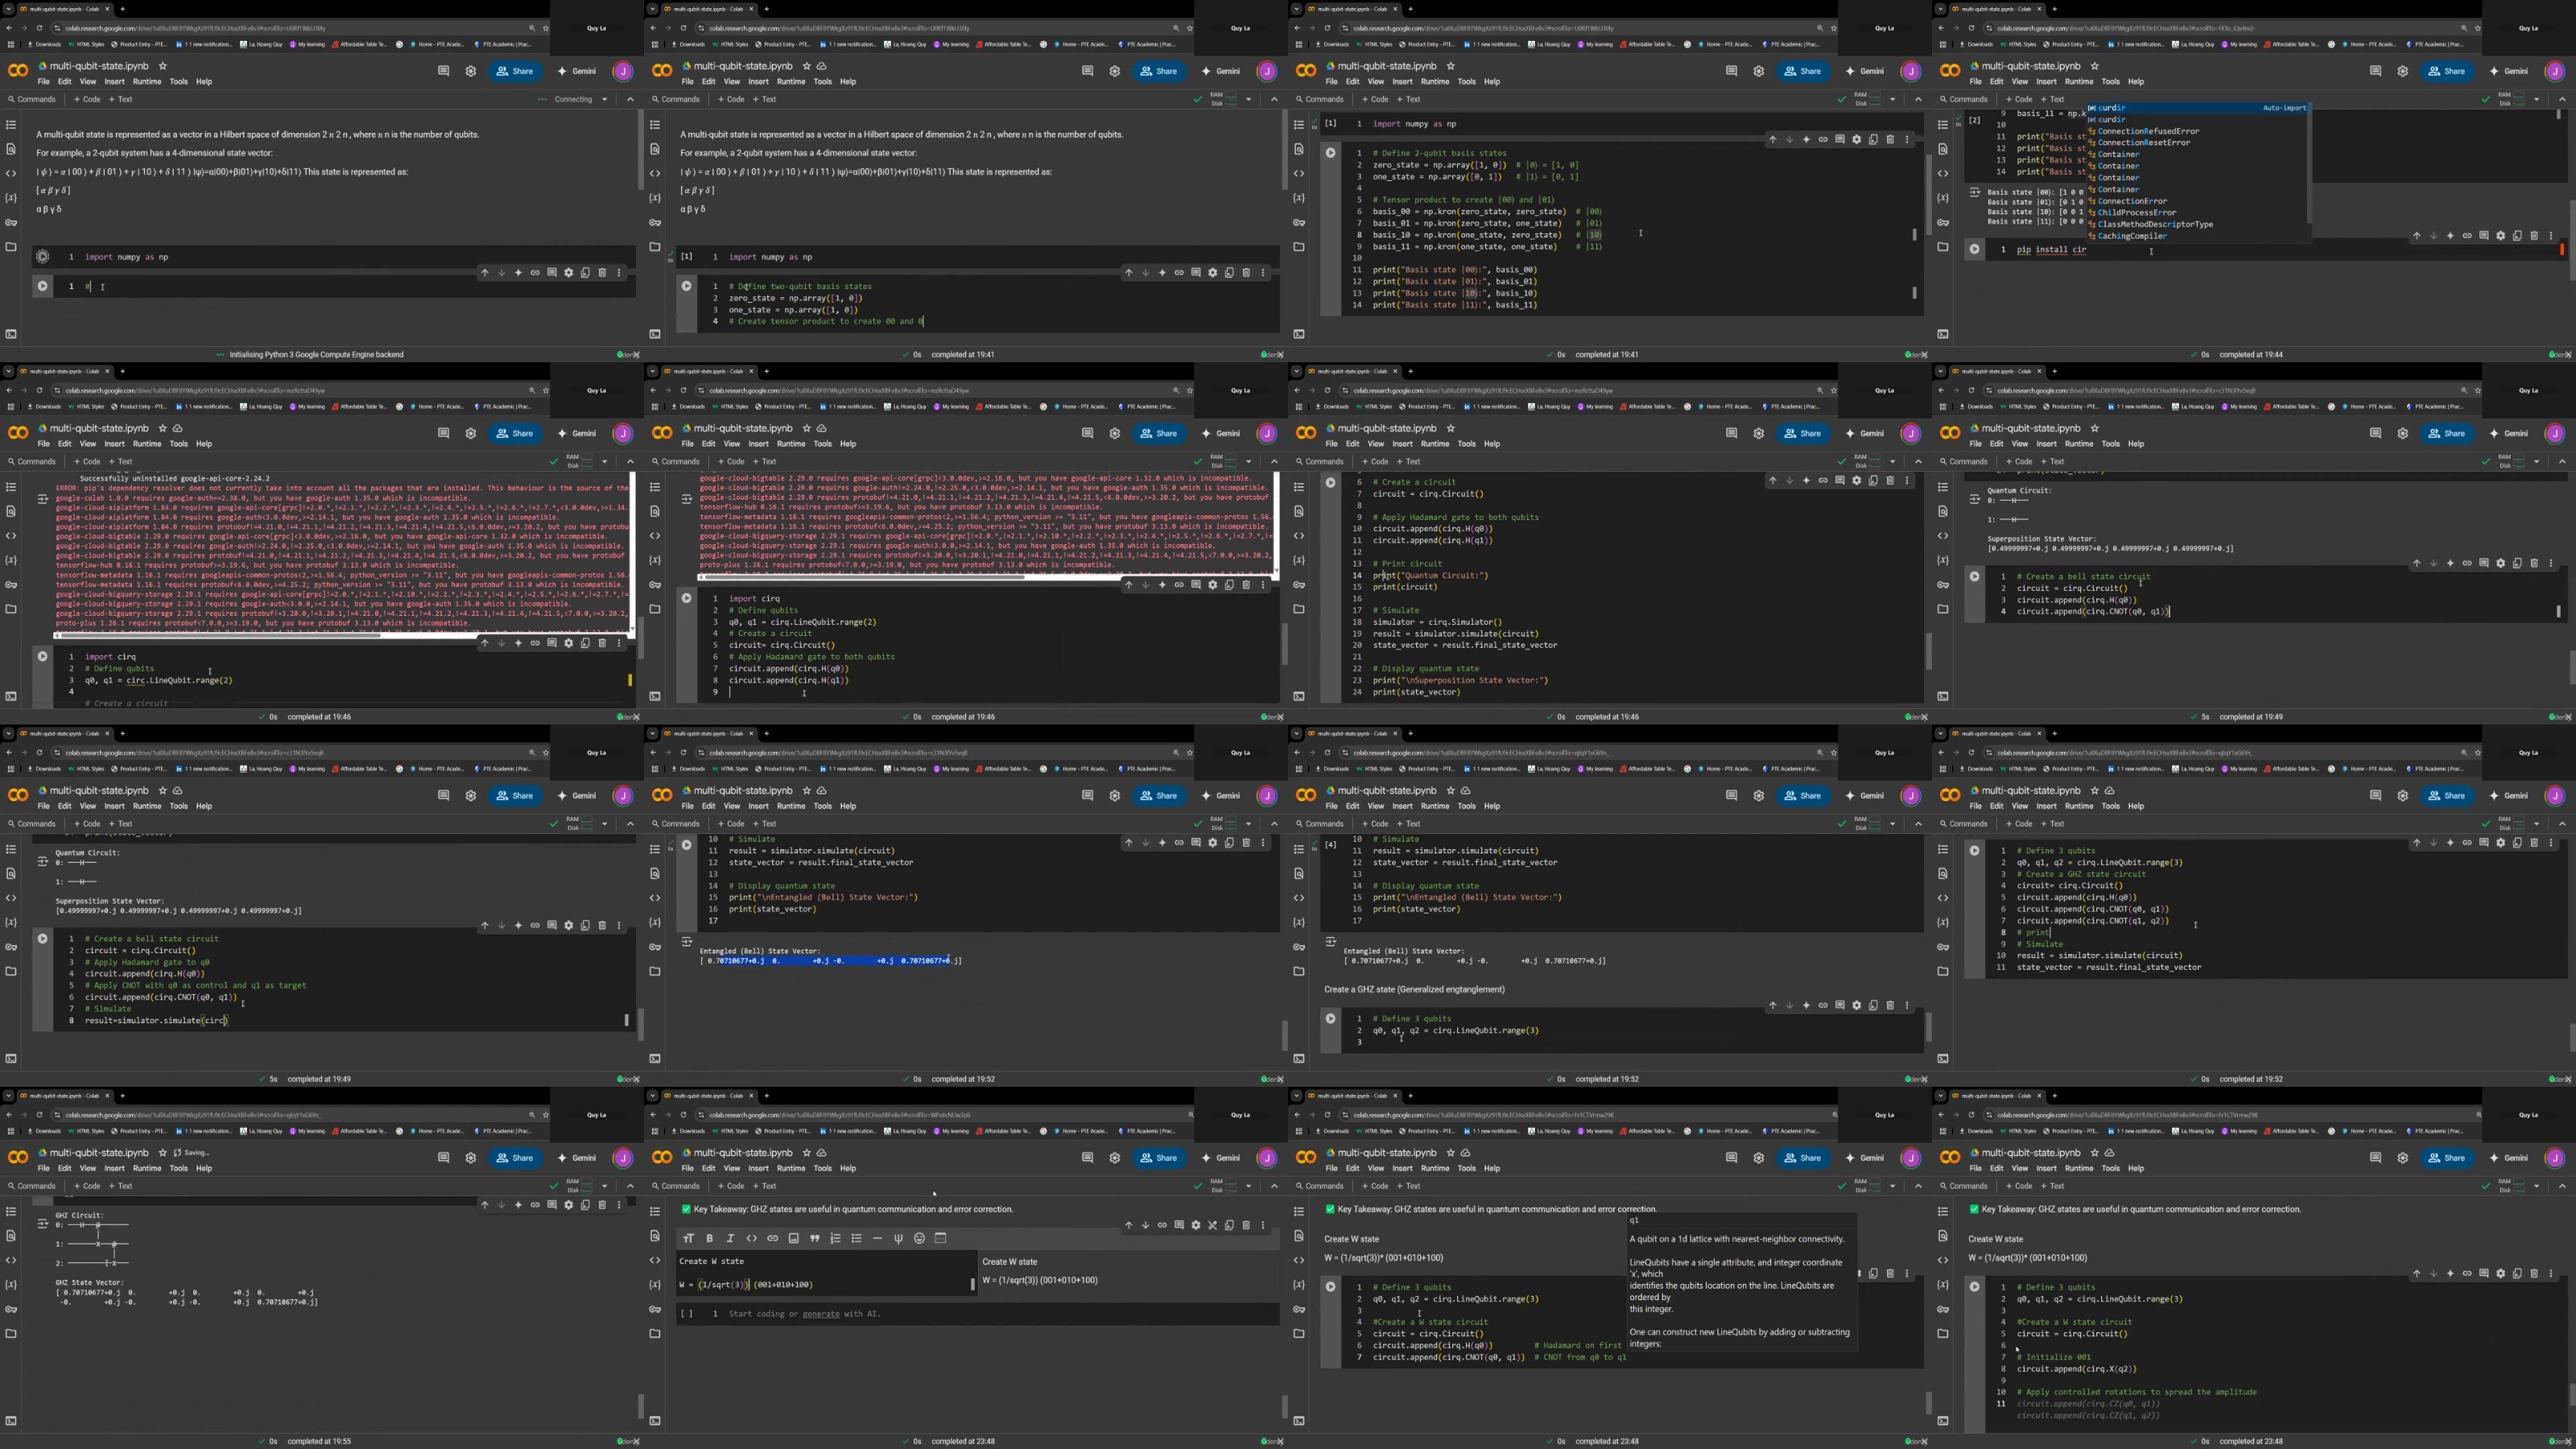Delete the "pip install cir" cell with trash icon
Viewport: 2576px width, 1449px height.
coord(2534,236)
